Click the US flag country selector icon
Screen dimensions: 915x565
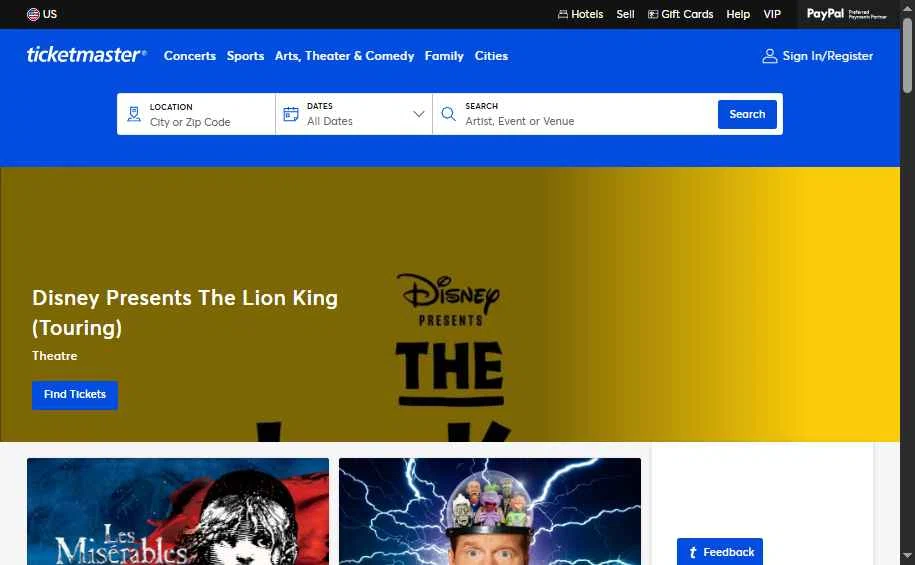[33, 14]
